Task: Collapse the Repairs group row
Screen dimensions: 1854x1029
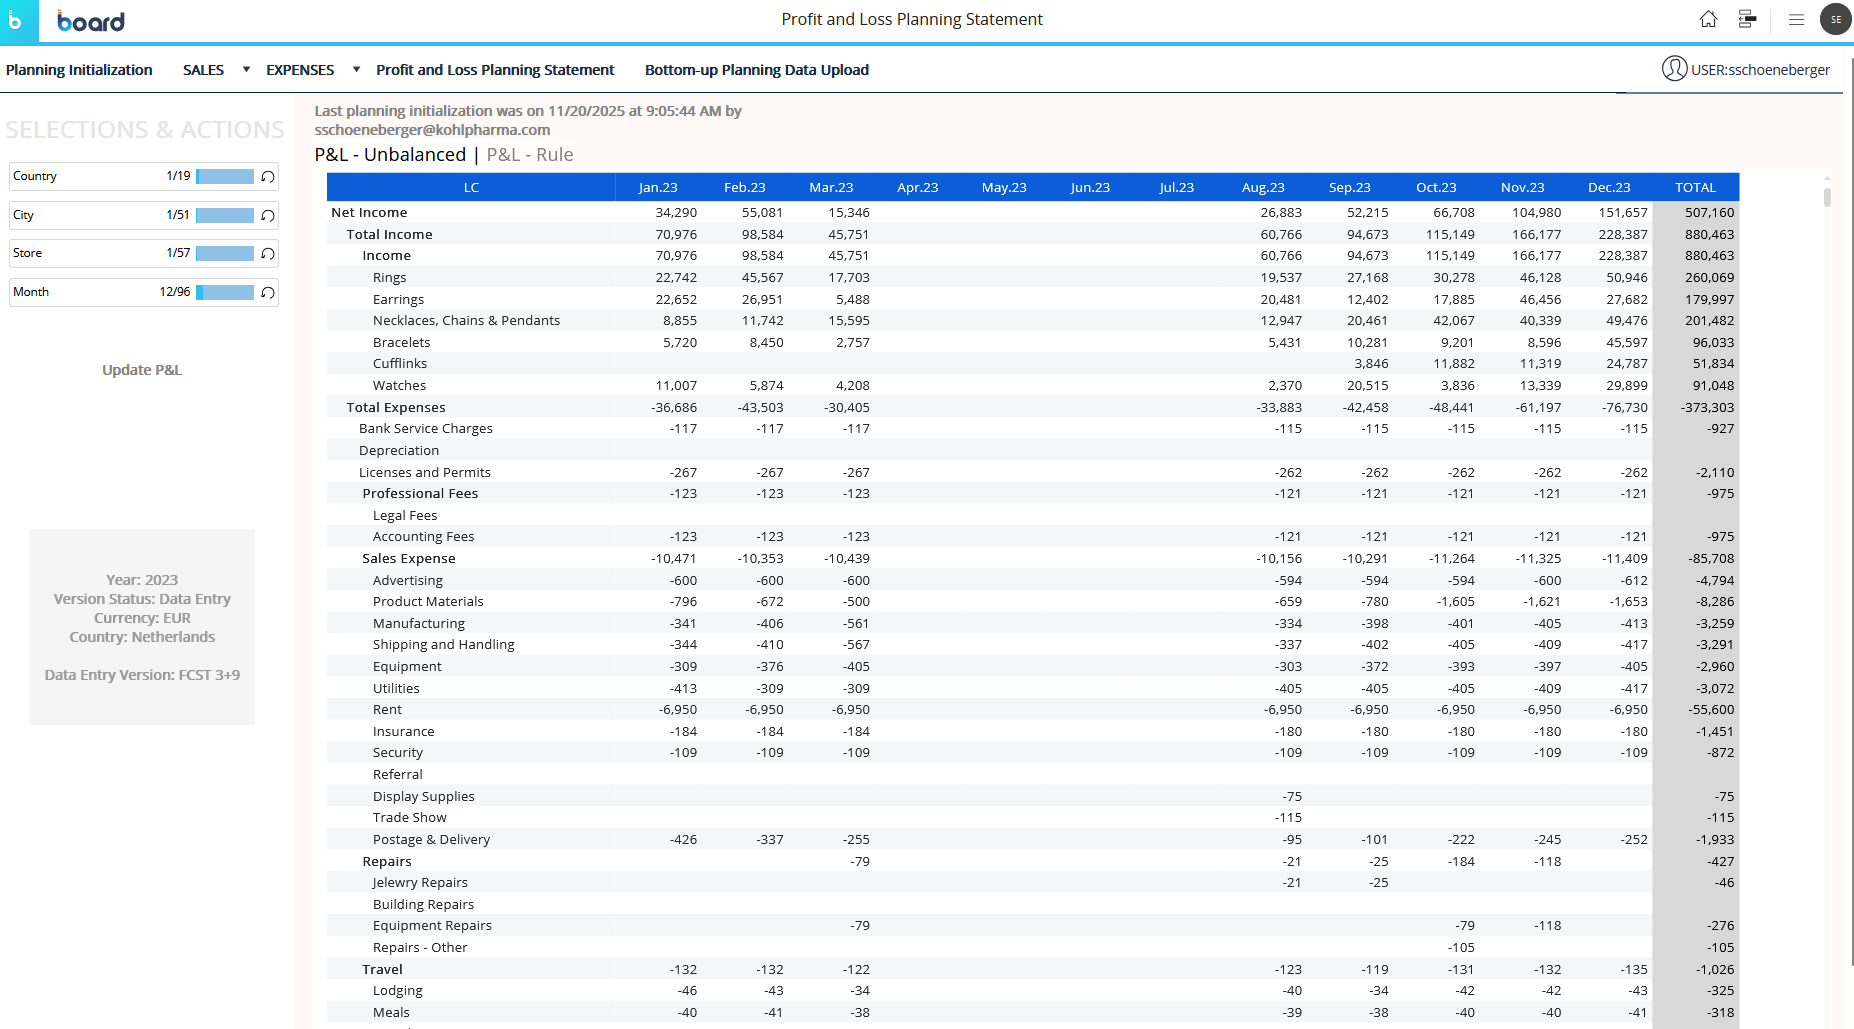Action: point(387,862)
